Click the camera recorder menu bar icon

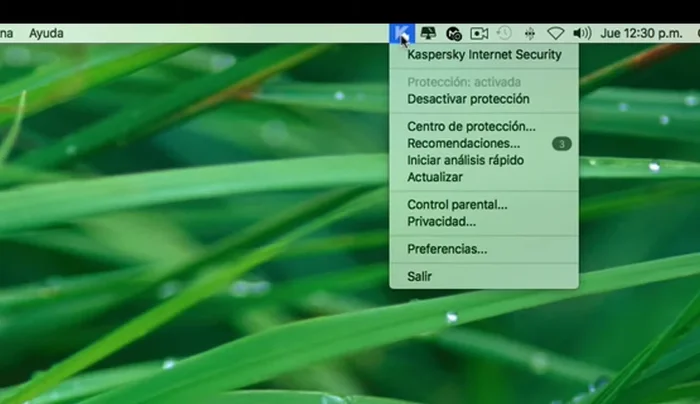(x=479, y=33)
